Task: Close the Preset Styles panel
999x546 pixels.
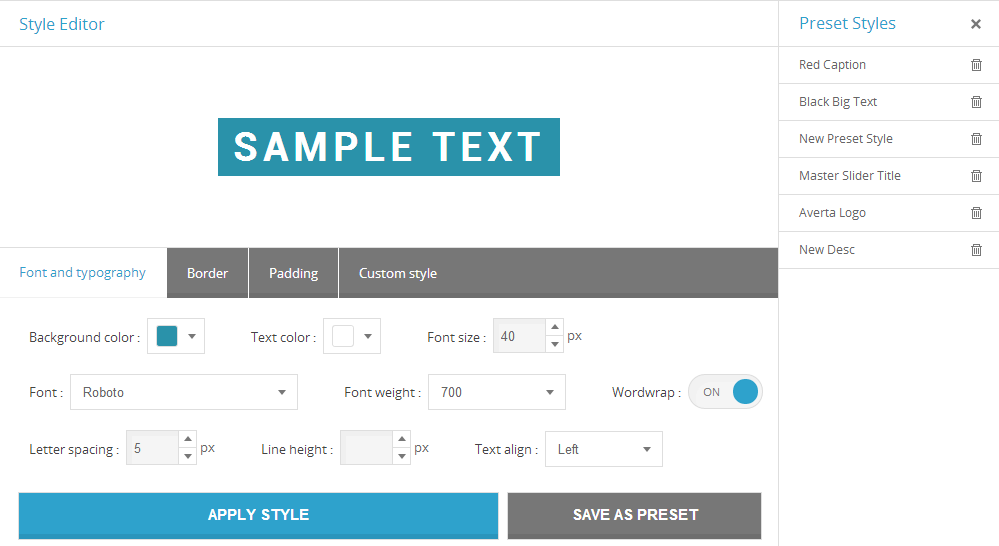Action: click(x=976, y=24)
